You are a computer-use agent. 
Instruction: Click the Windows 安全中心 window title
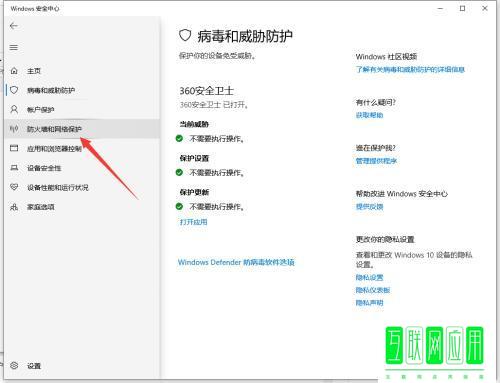tap(35, 9)
